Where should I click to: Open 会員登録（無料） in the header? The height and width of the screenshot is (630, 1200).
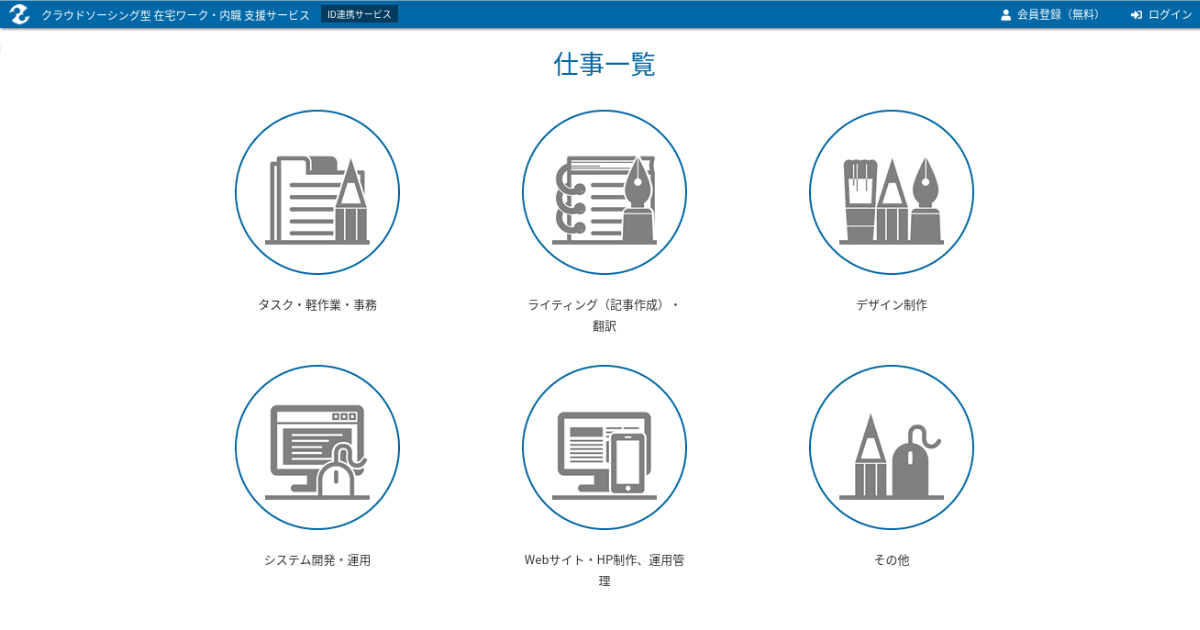tap(1049, 15)
